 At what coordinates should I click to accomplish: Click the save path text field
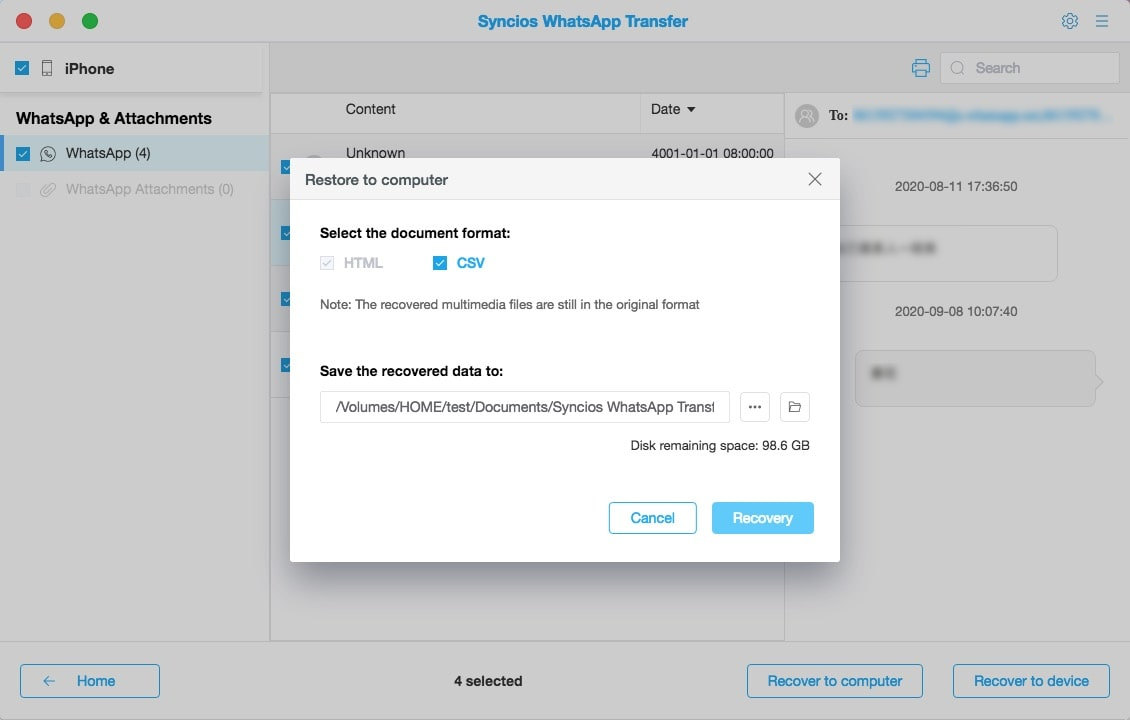(525, 407)
